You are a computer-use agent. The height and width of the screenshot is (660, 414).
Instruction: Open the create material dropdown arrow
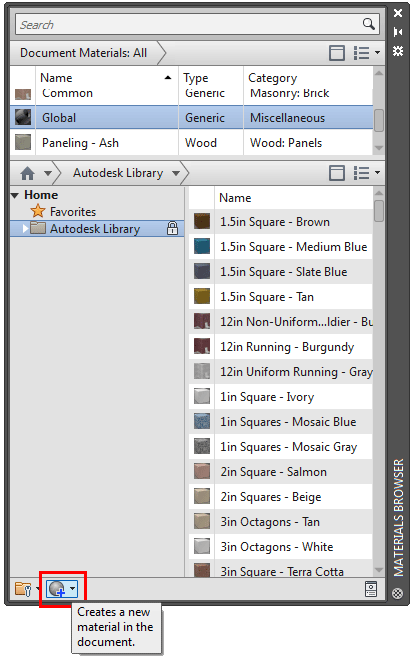click(73, 588)
